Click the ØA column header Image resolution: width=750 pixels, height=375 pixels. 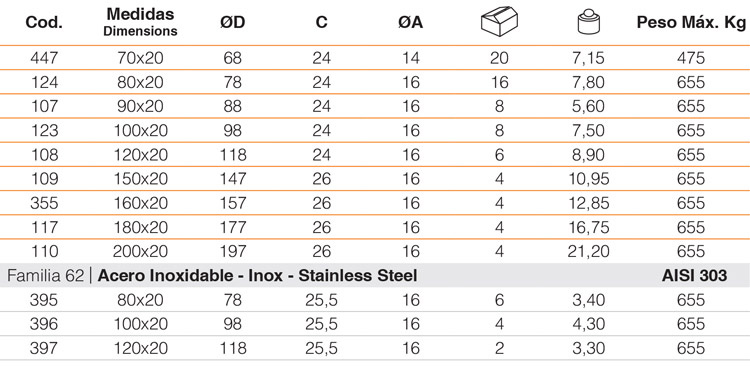point(410,22)
